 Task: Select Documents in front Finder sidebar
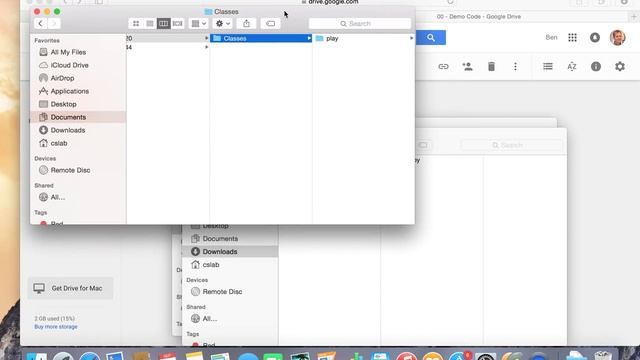click(x=78, y=117)
